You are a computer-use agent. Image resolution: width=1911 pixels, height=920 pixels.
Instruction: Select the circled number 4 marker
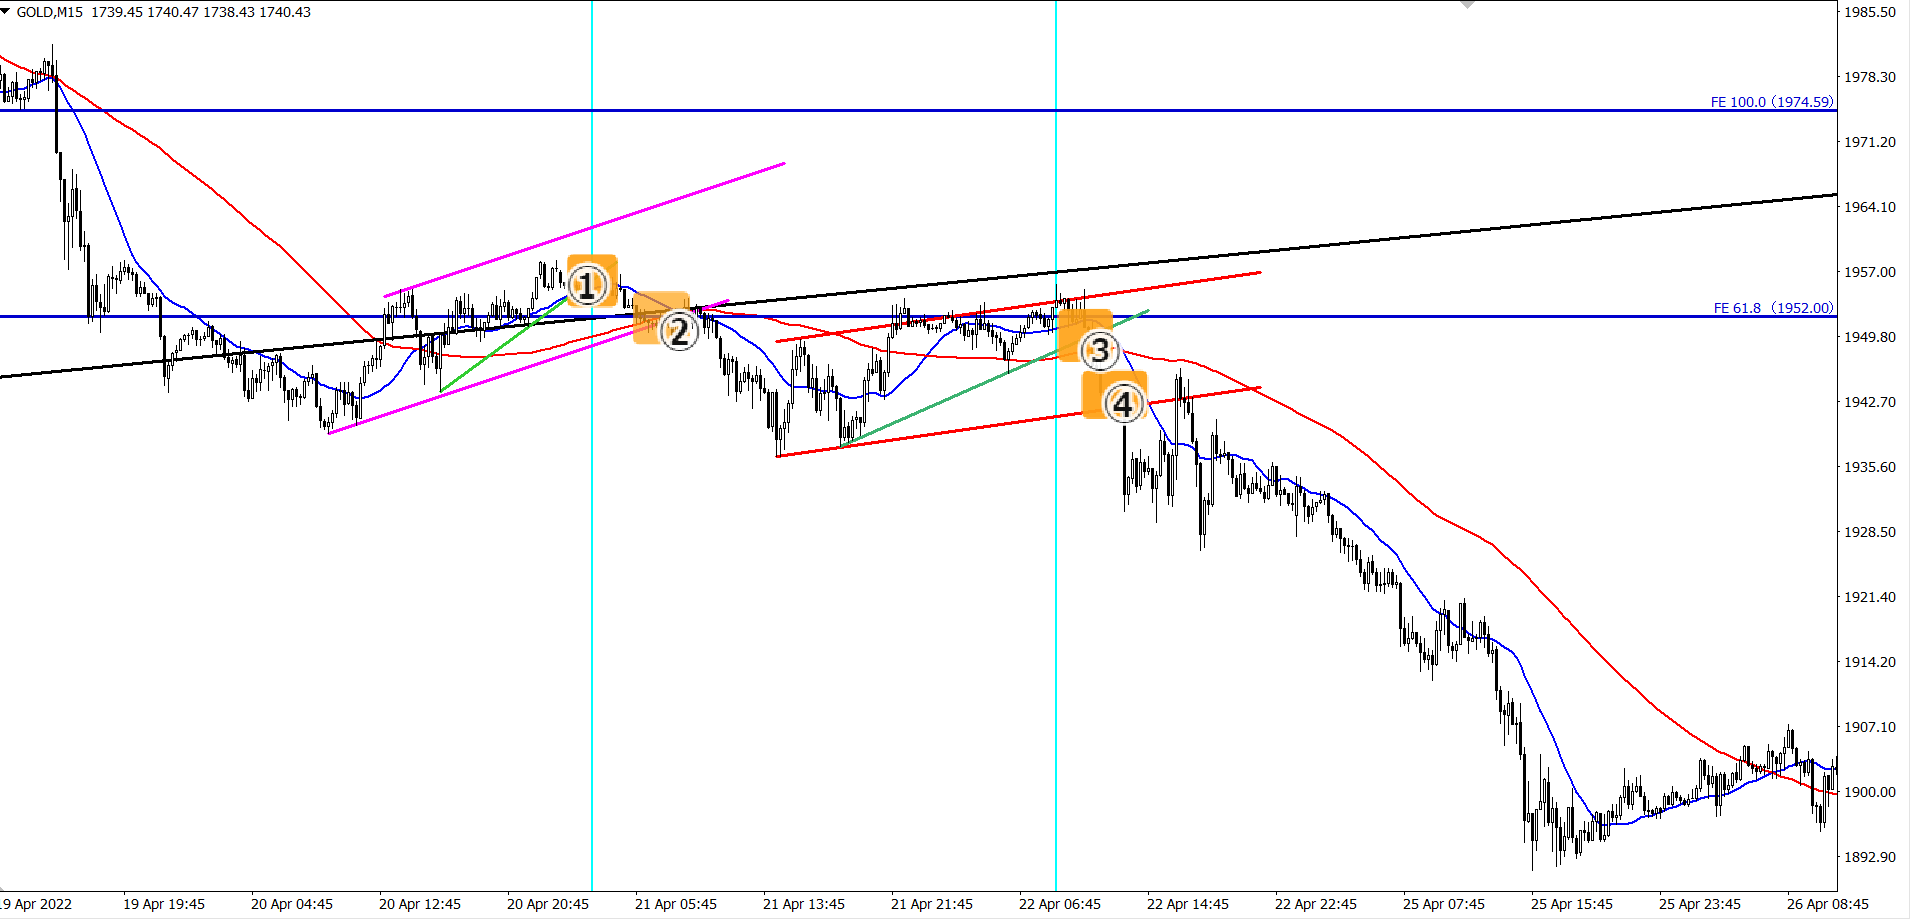click(1123, 404)
